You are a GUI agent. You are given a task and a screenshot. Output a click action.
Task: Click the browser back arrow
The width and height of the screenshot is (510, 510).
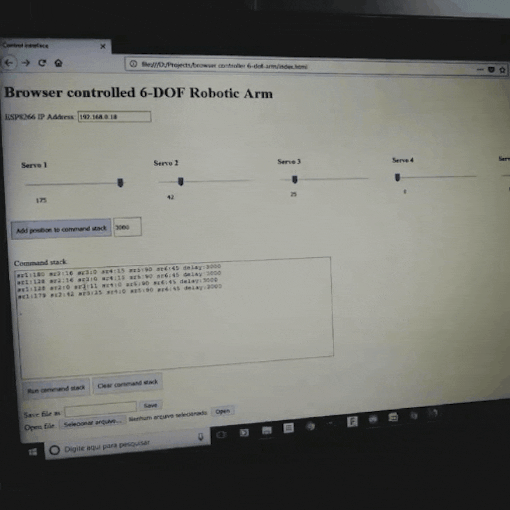(x=9, y=62)
